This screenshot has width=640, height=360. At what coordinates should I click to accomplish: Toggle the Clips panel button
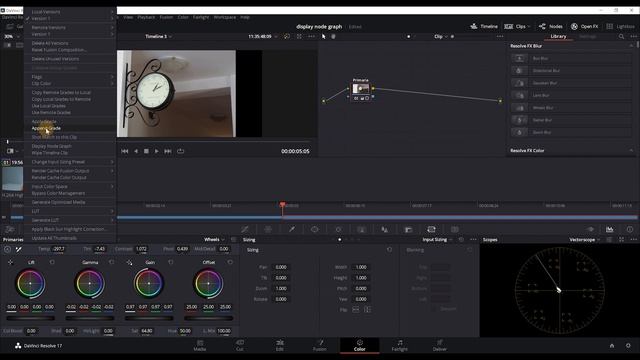pos(517,26)
